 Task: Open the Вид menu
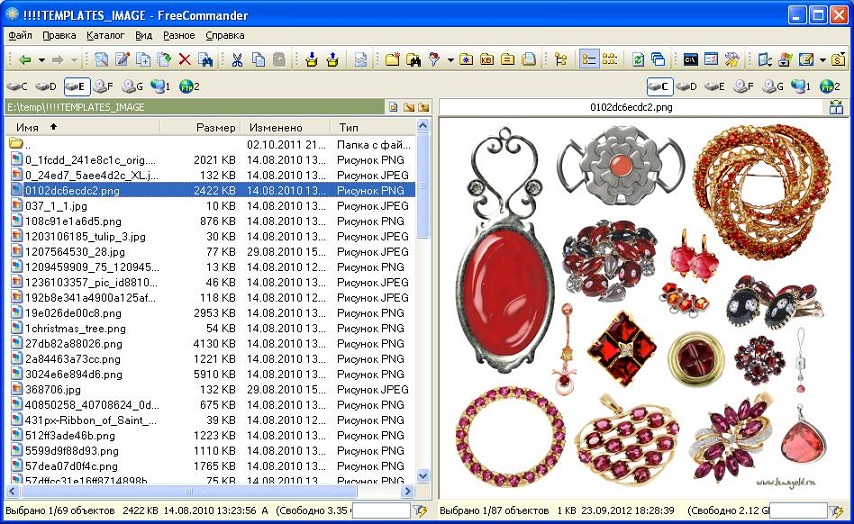point(143,35)
